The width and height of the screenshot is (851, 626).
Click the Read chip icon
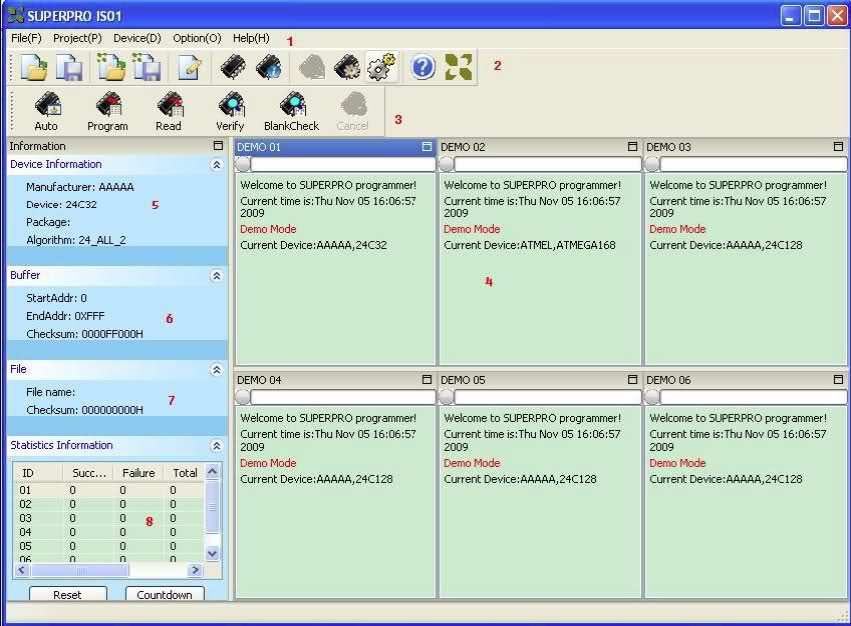(x=168, y=108)
